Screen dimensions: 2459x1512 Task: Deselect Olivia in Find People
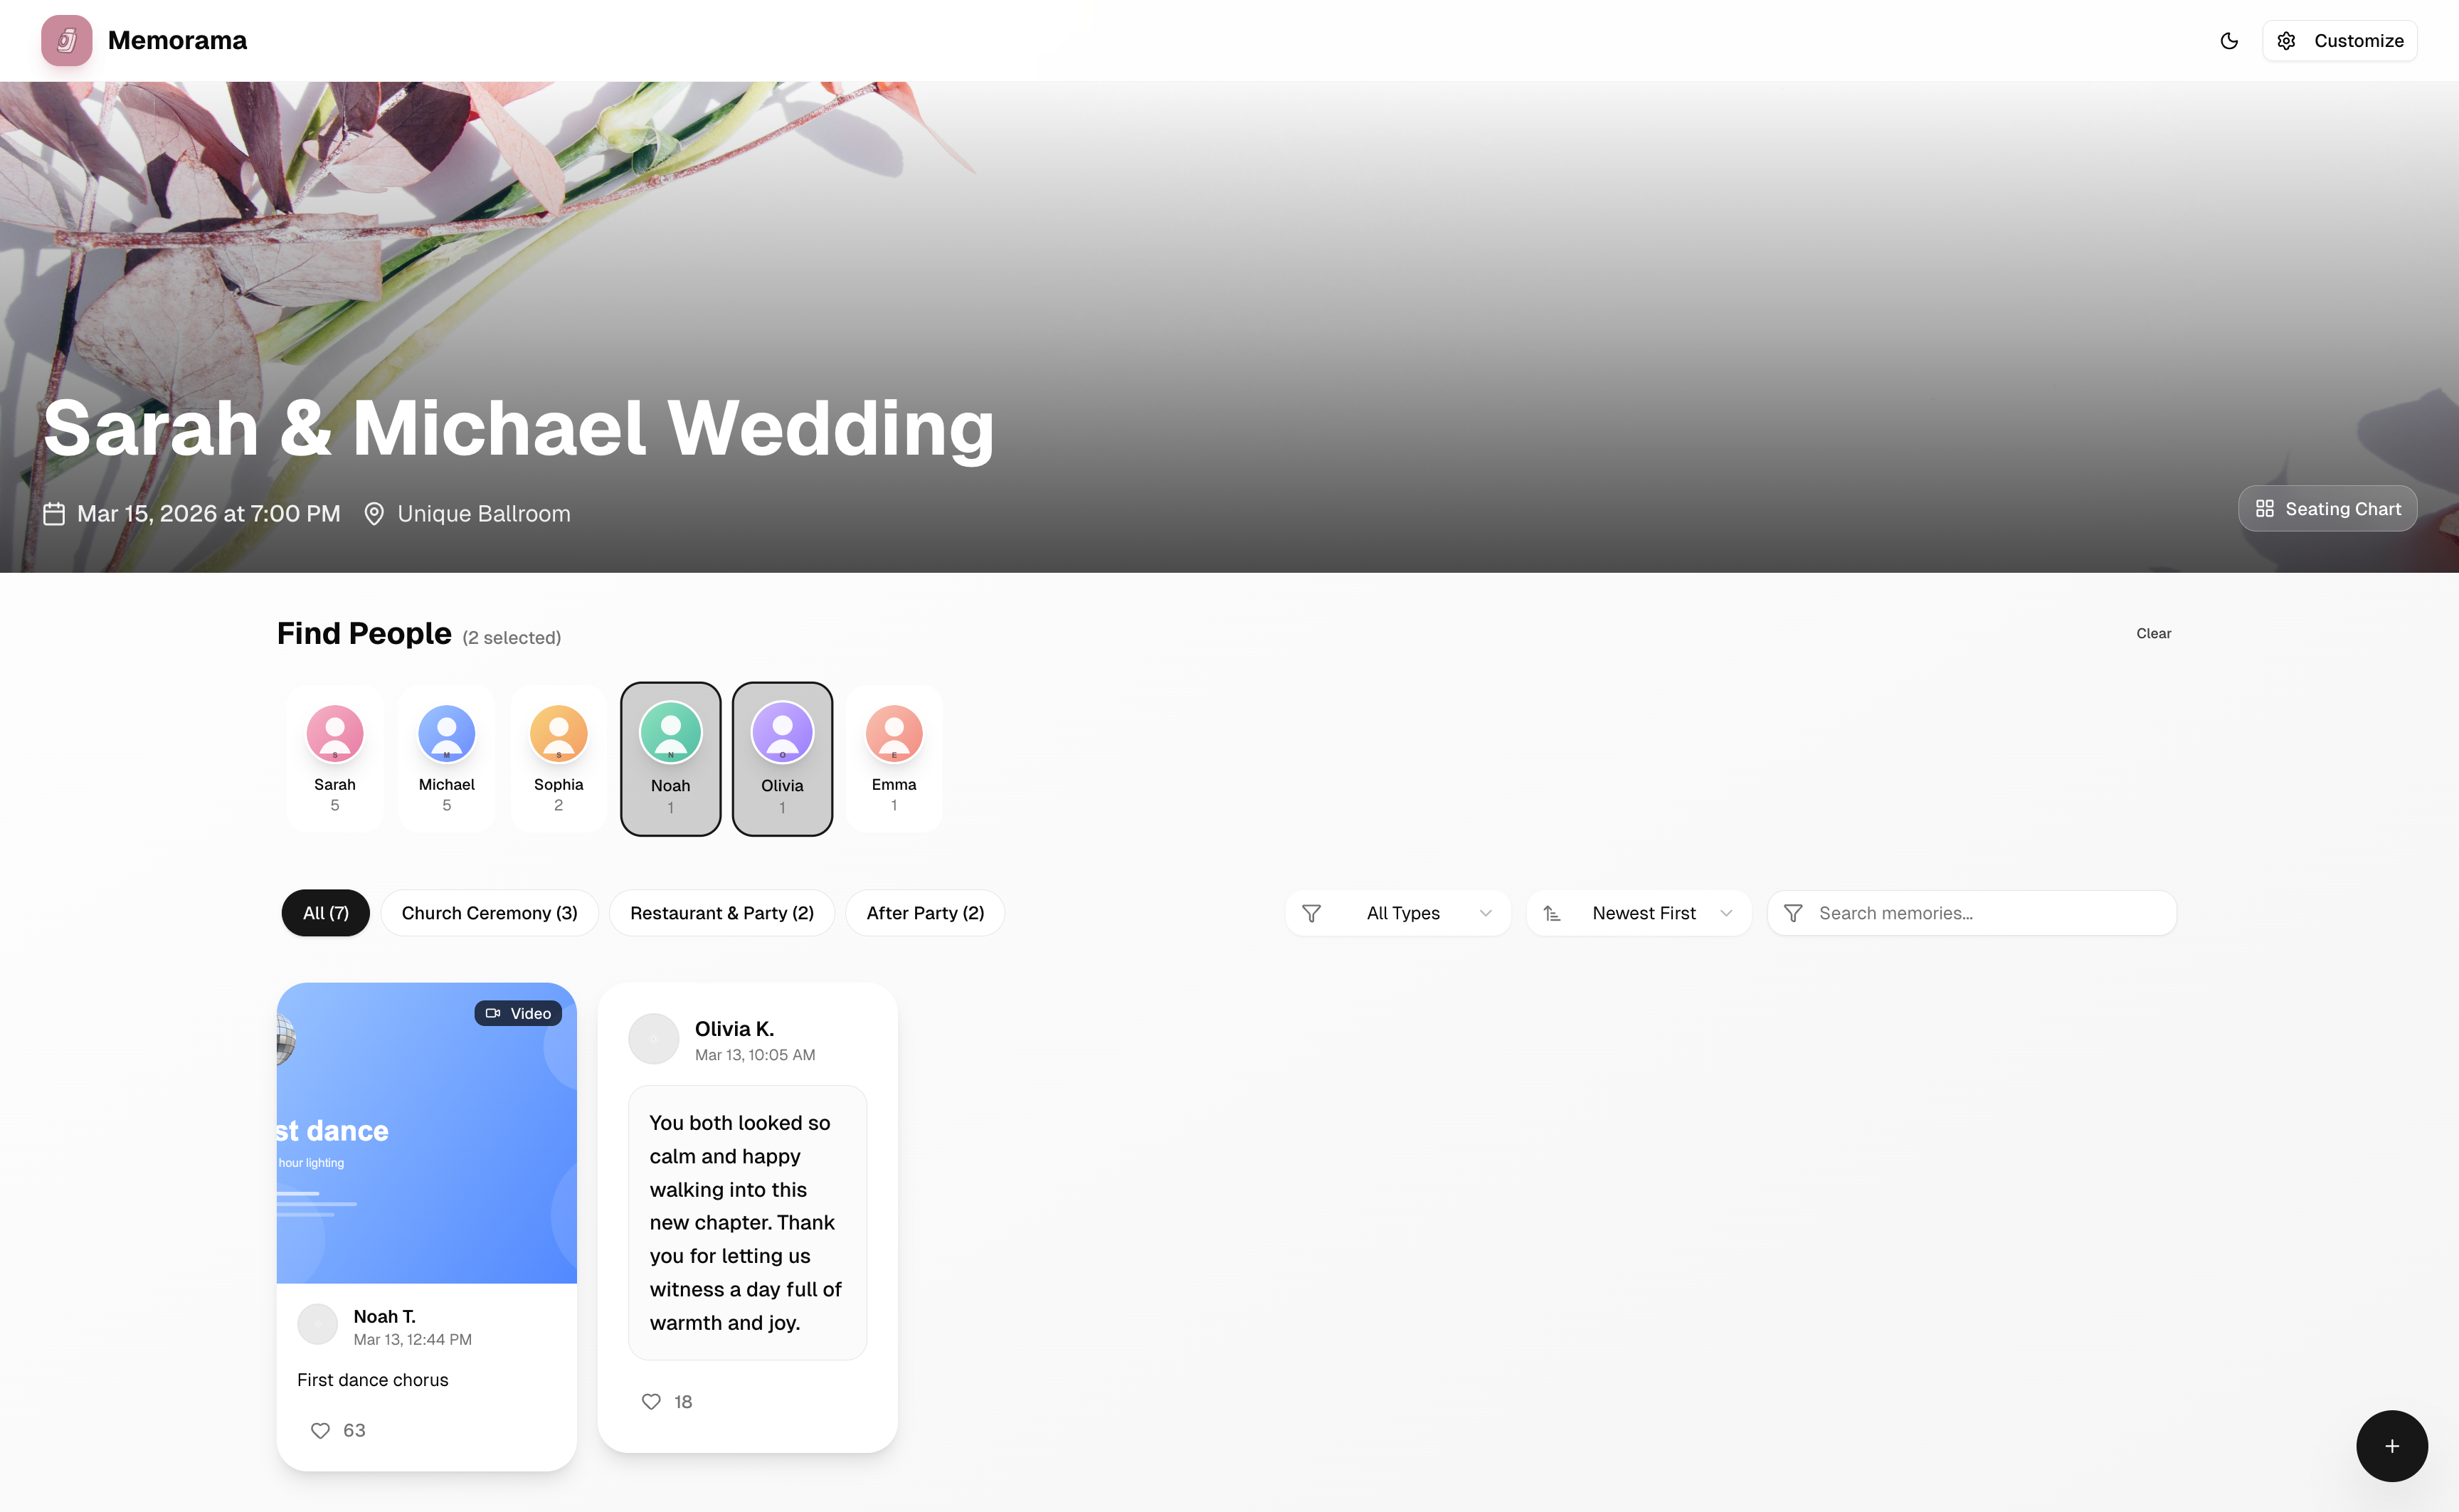(782, 759)
